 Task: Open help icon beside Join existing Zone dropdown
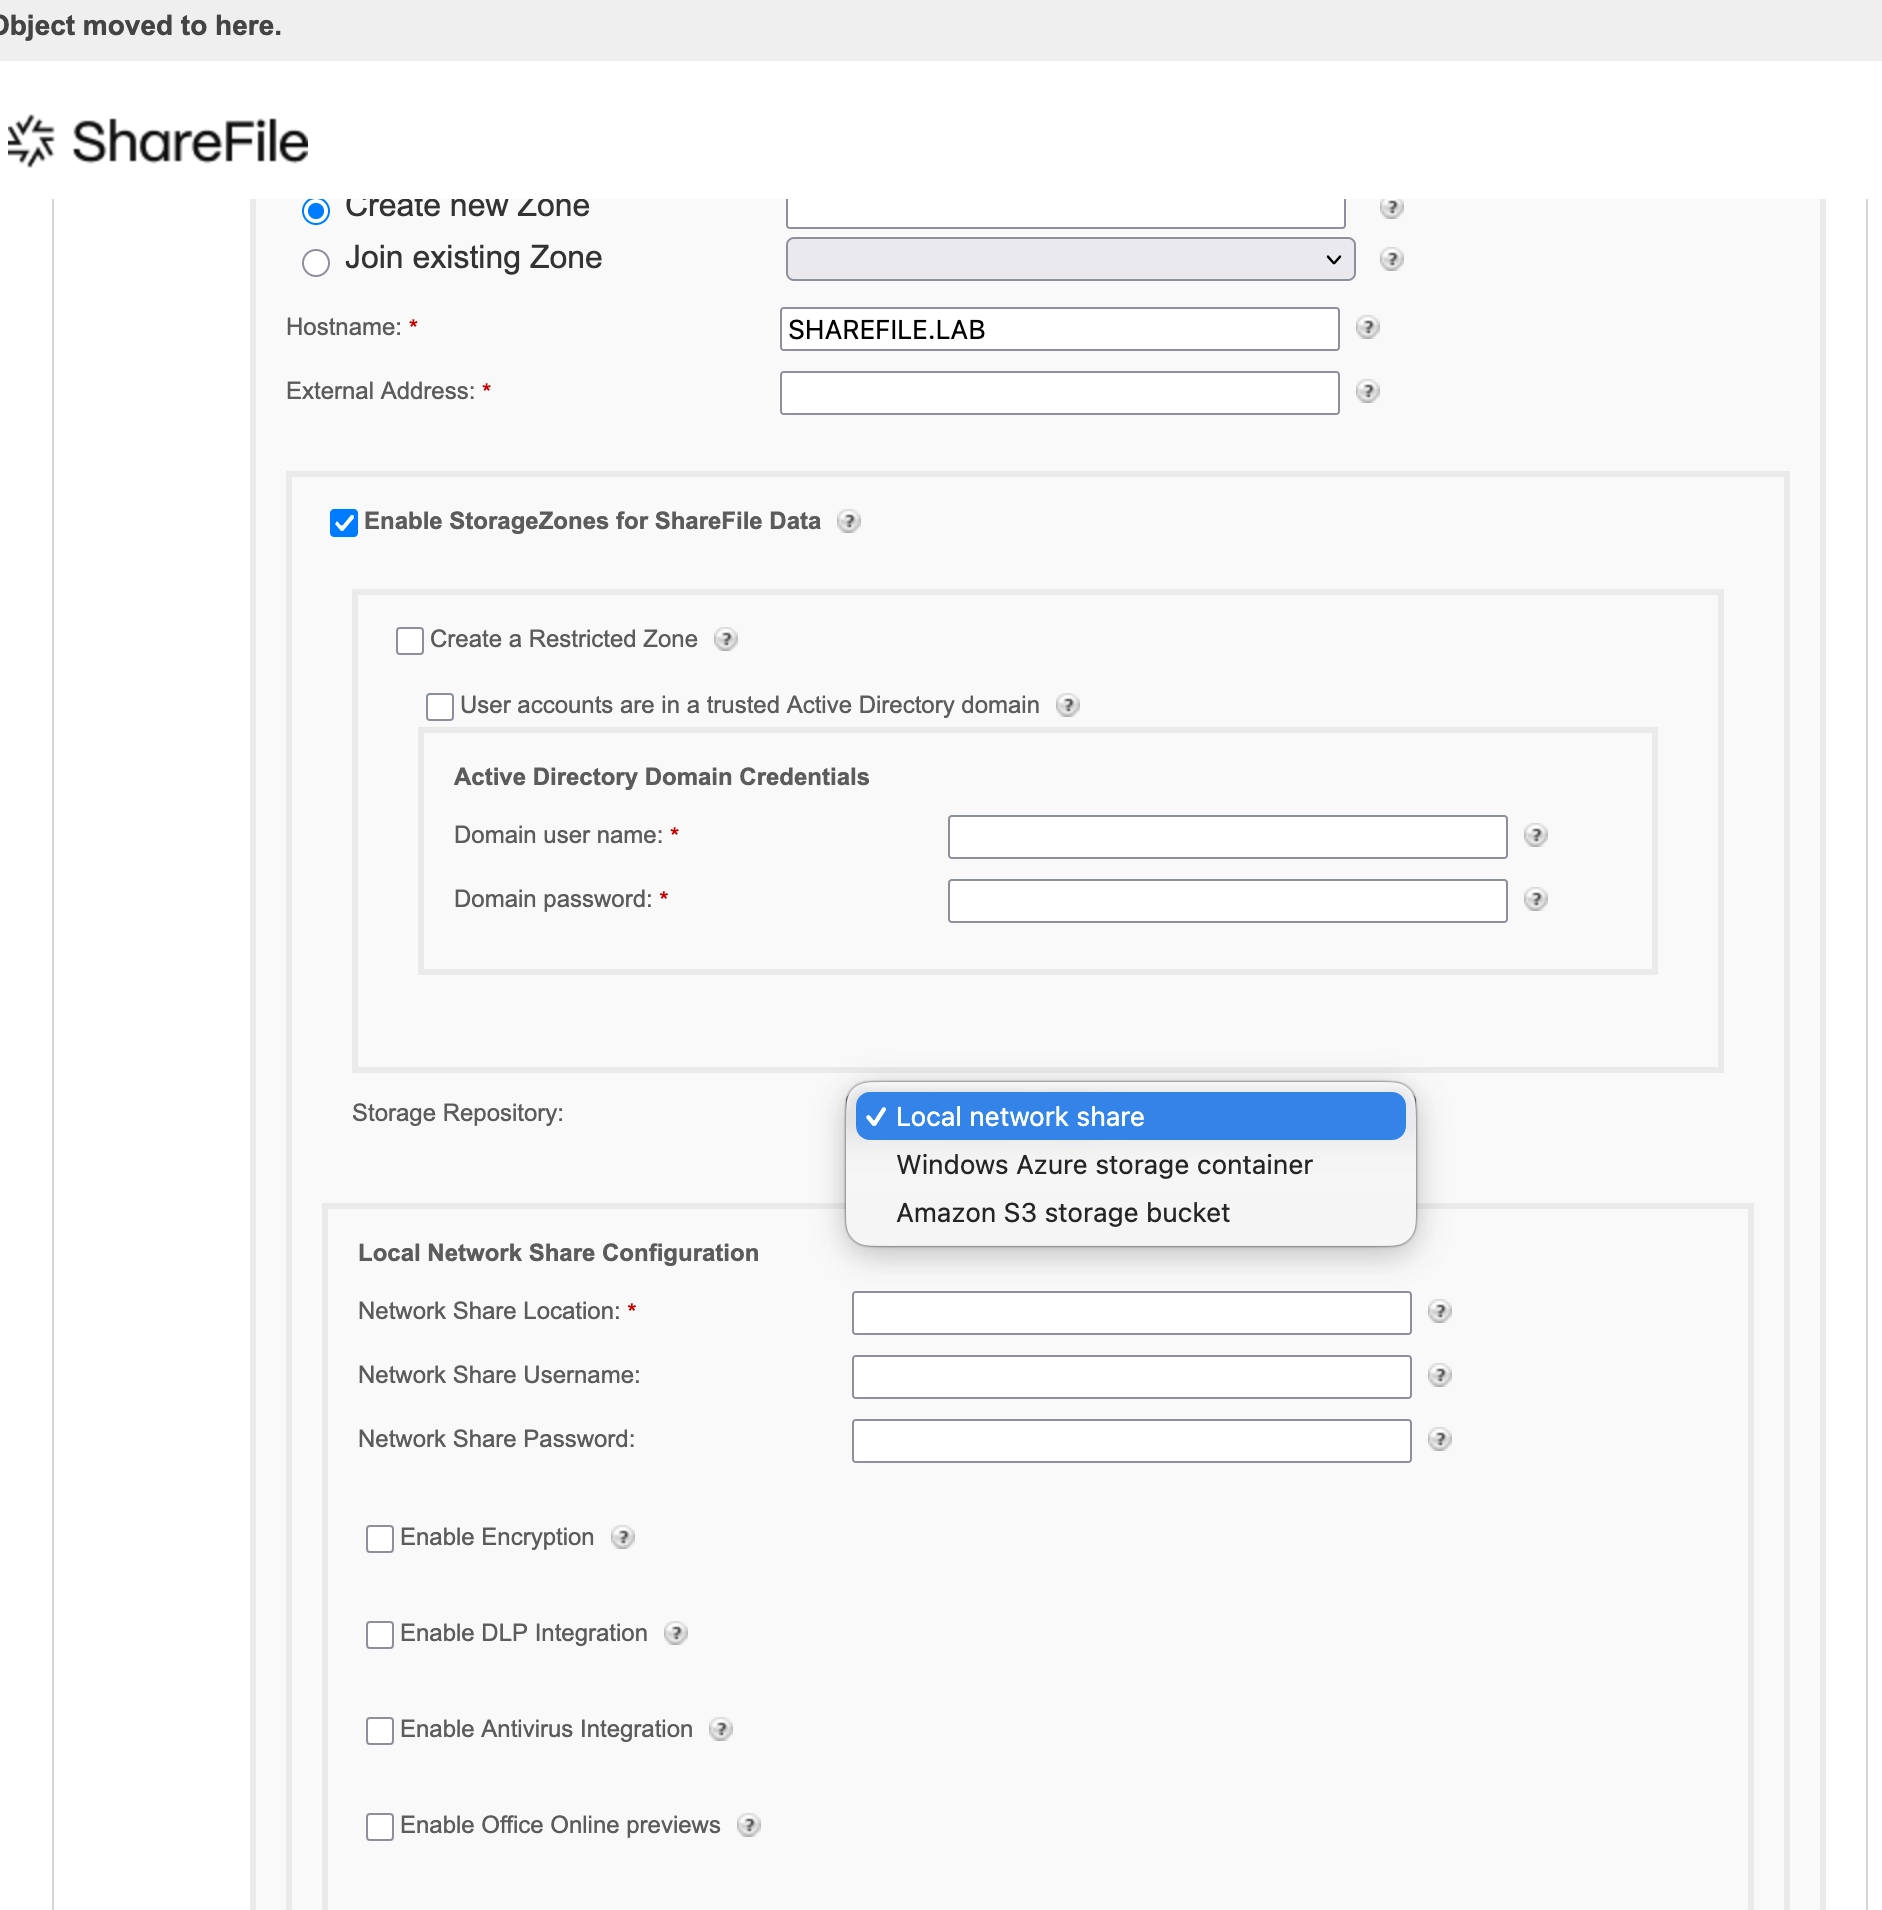tap(1391, 260)
